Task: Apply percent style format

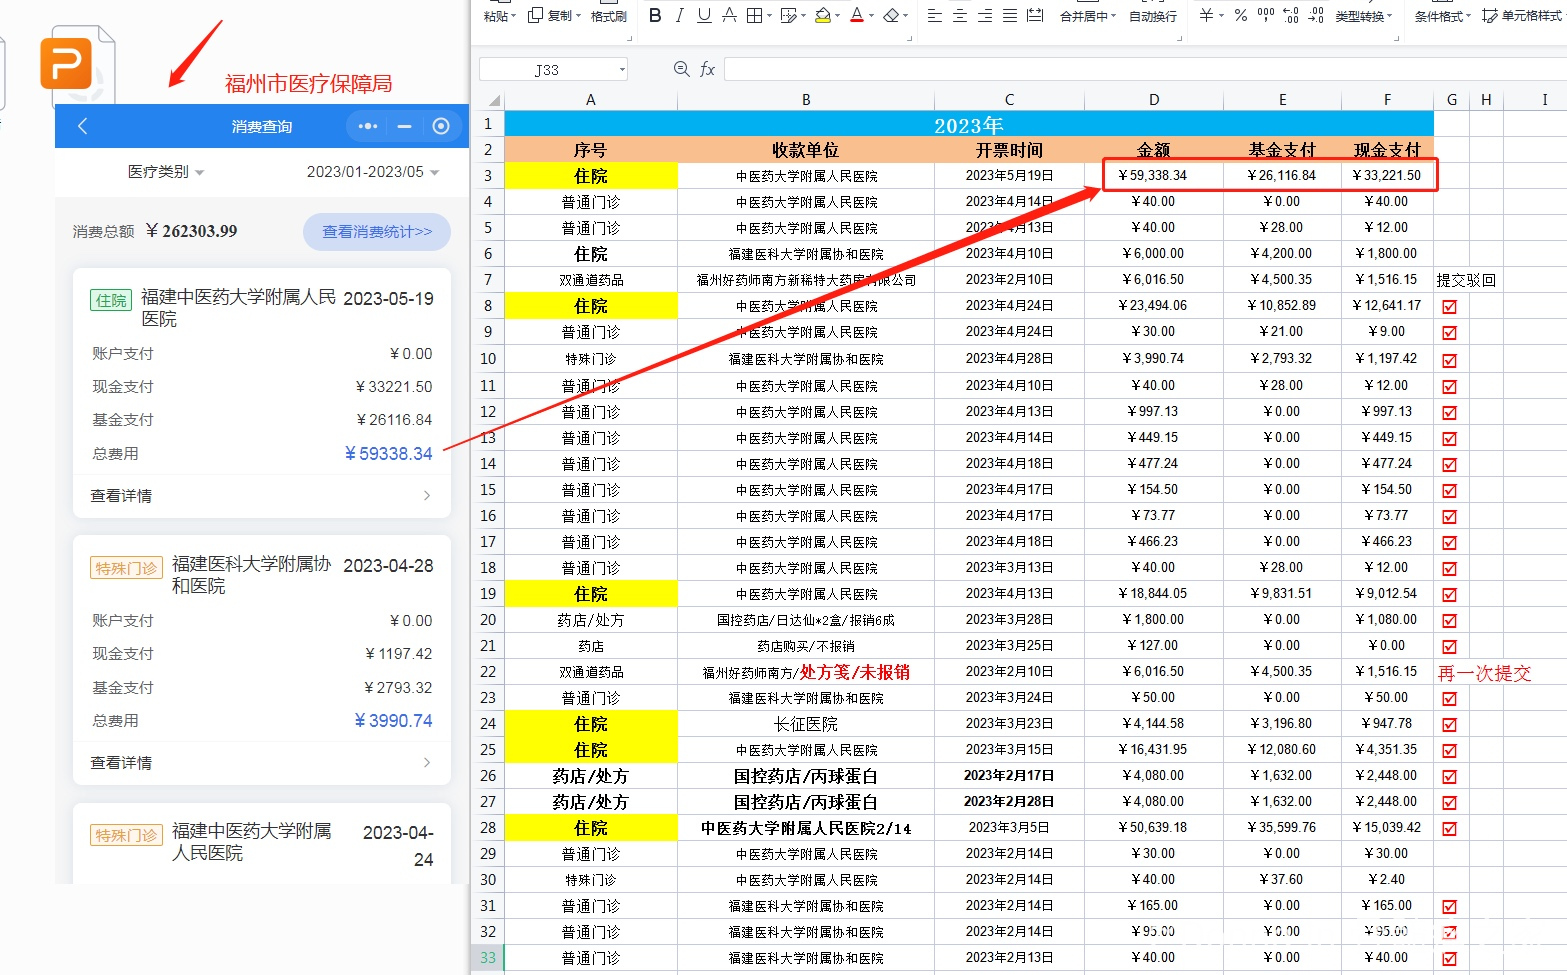Action: tap(1241, 15)
